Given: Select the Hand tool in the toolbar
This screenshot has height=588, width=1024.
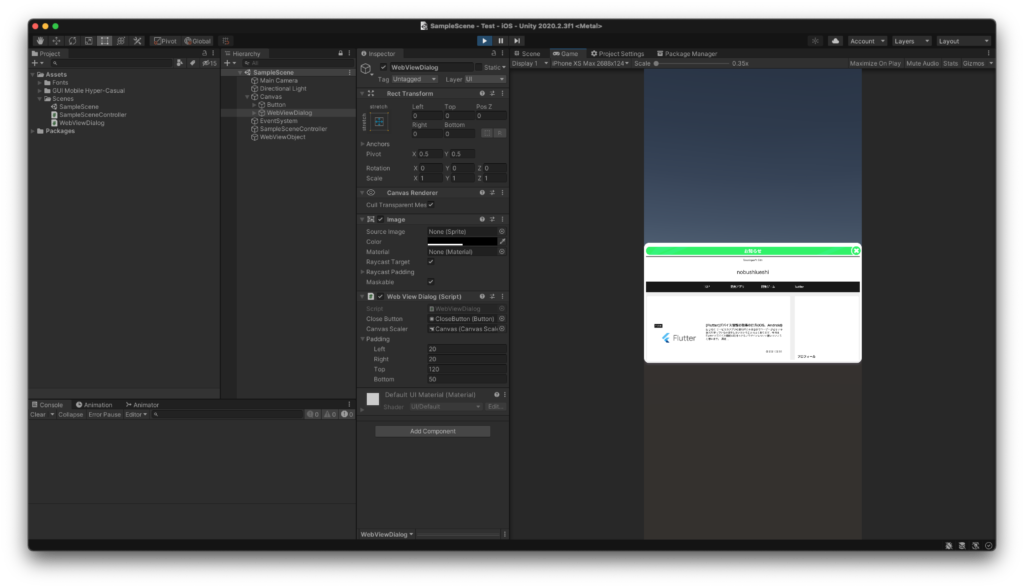Looking at the screenshot, I should (40, 41).
